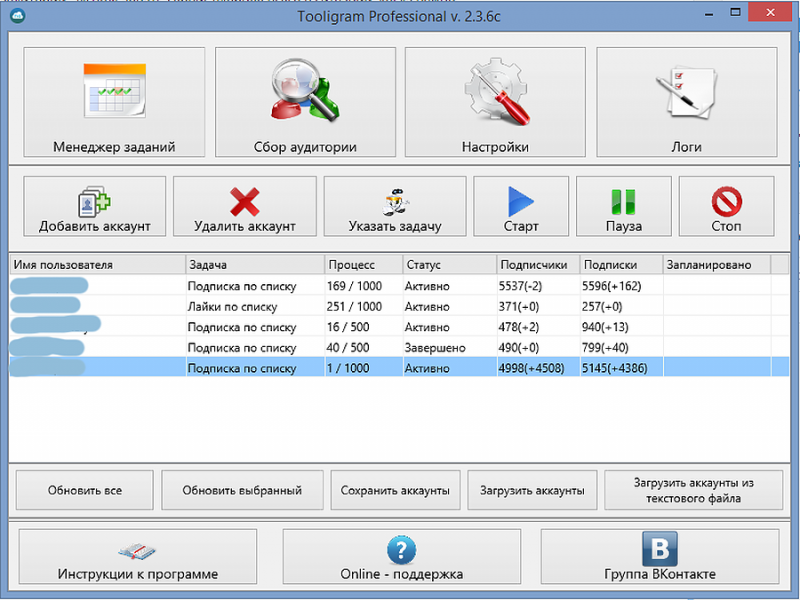
Task: Click the Обновить все button
Action: [x=85, y=491]
